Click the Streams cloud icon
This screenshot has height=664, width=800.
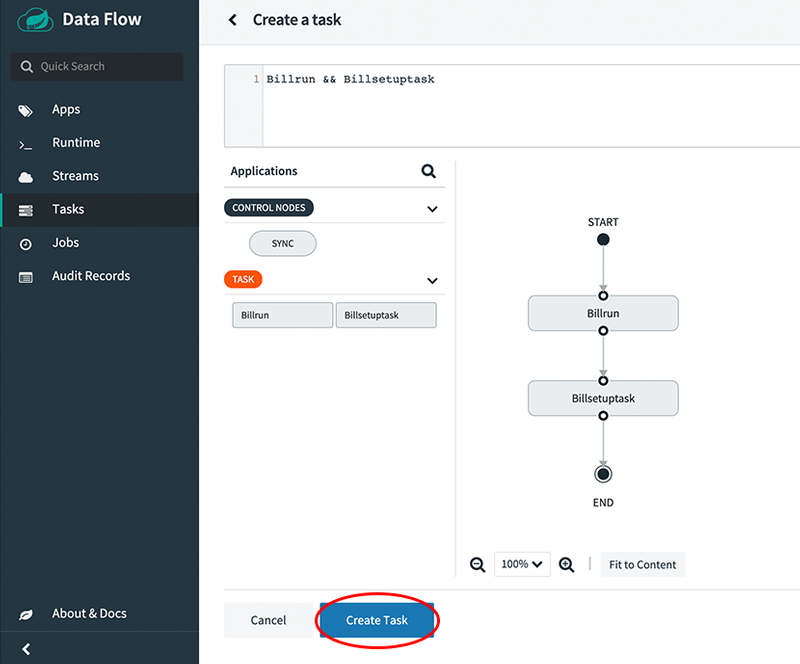pyautogui.click(x=26, y=177)
